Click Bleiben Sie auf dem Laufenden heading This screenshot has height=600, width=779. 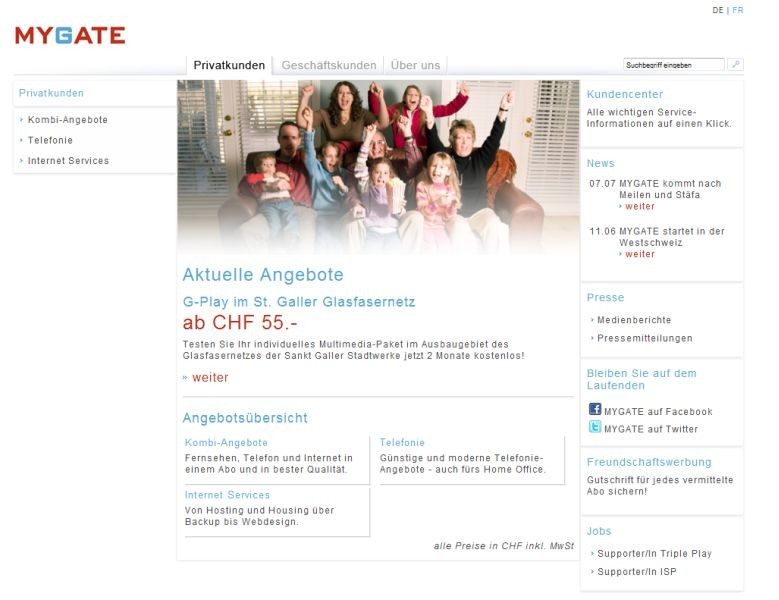641,379
